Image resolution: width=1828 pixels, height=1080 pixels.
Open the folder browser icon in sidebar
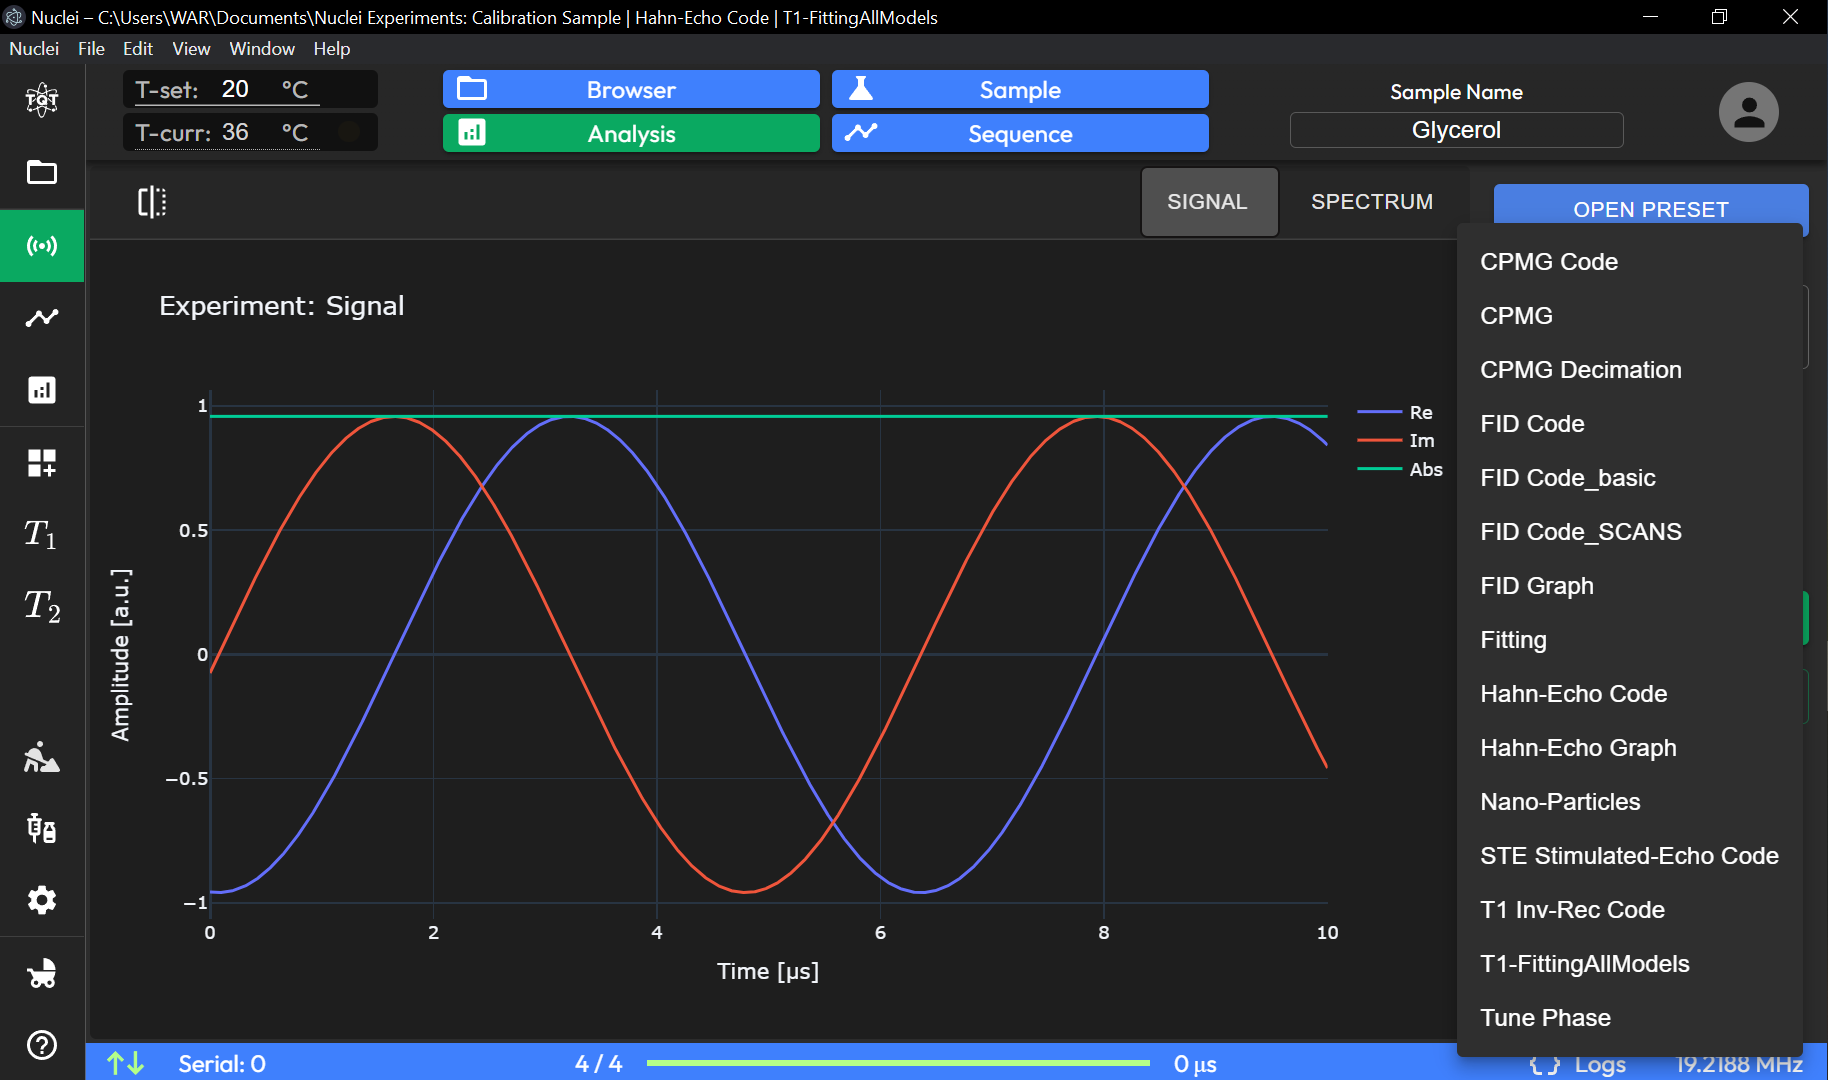(x=42, y=172)
